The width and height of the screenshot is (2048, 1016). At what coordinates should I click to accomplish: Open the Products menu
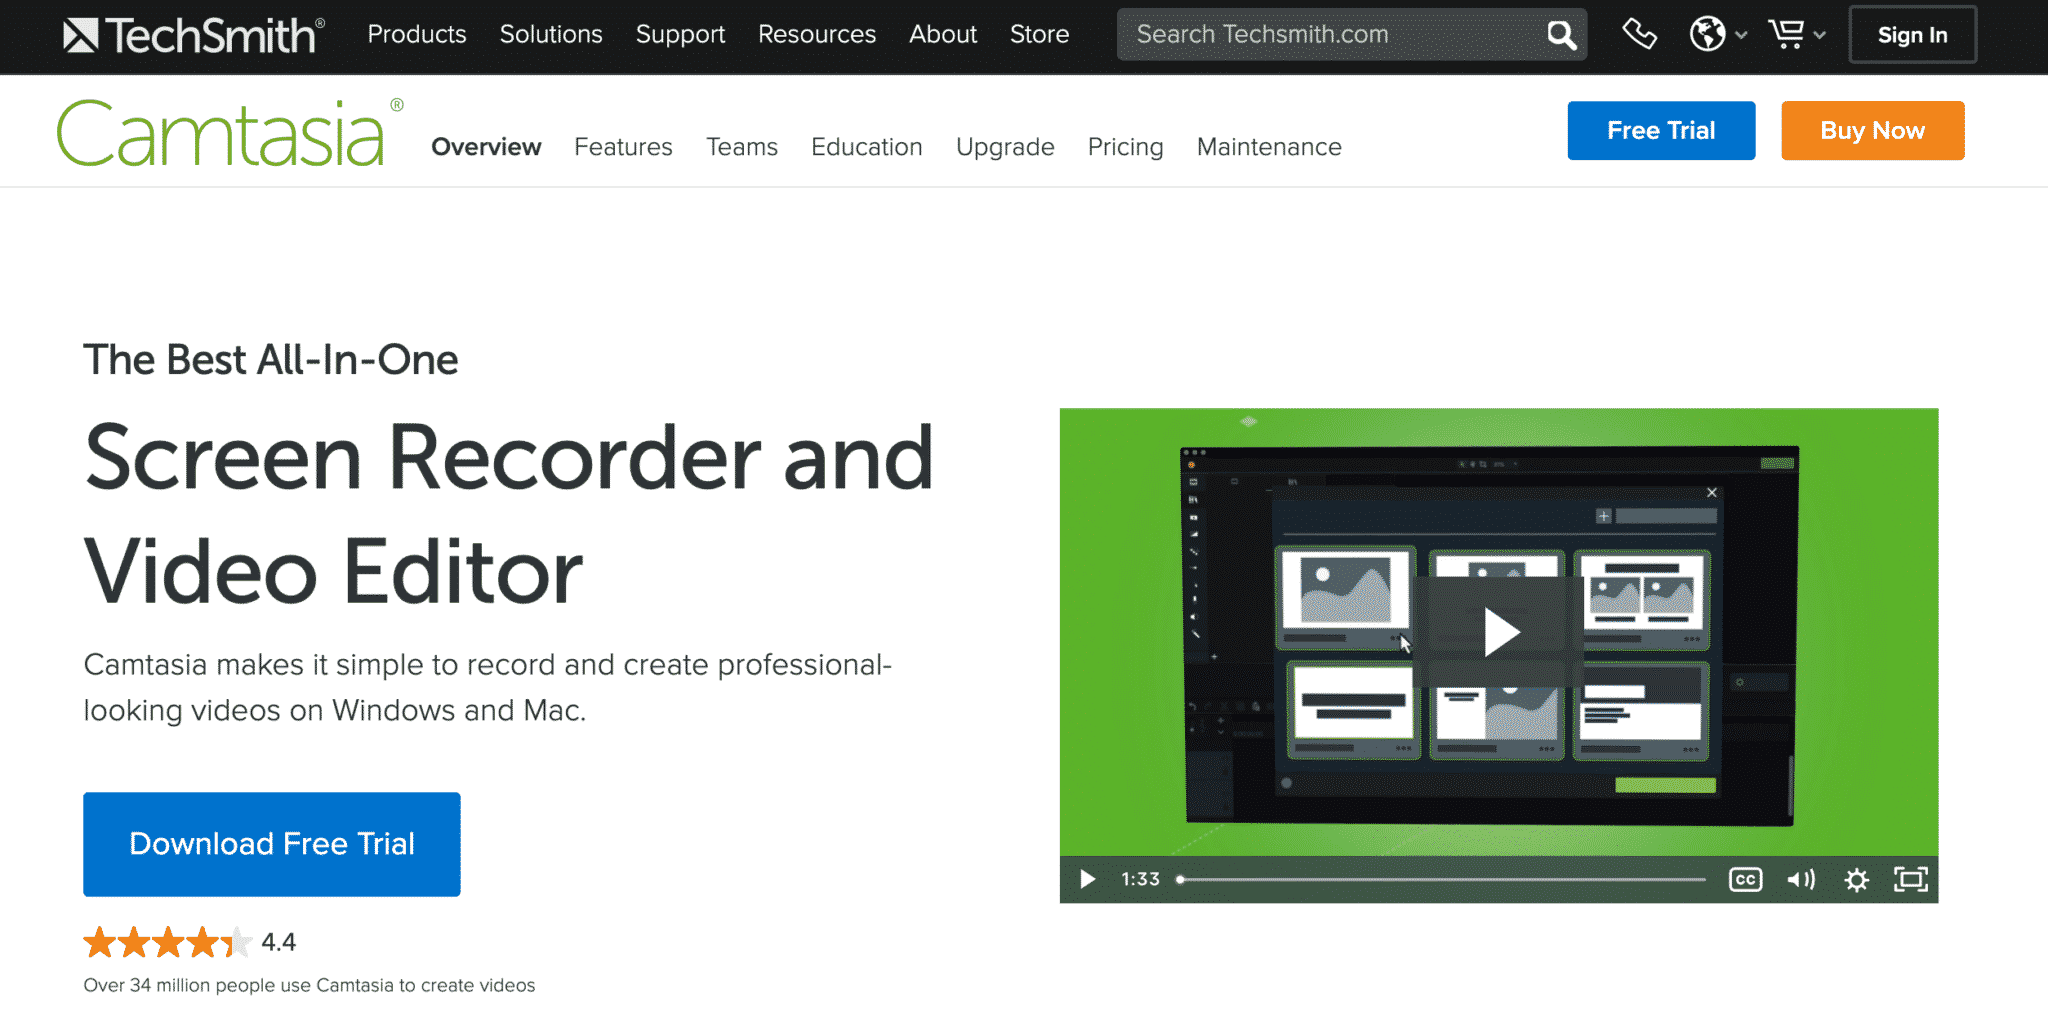pyautogui.click(x=416, y=34)
